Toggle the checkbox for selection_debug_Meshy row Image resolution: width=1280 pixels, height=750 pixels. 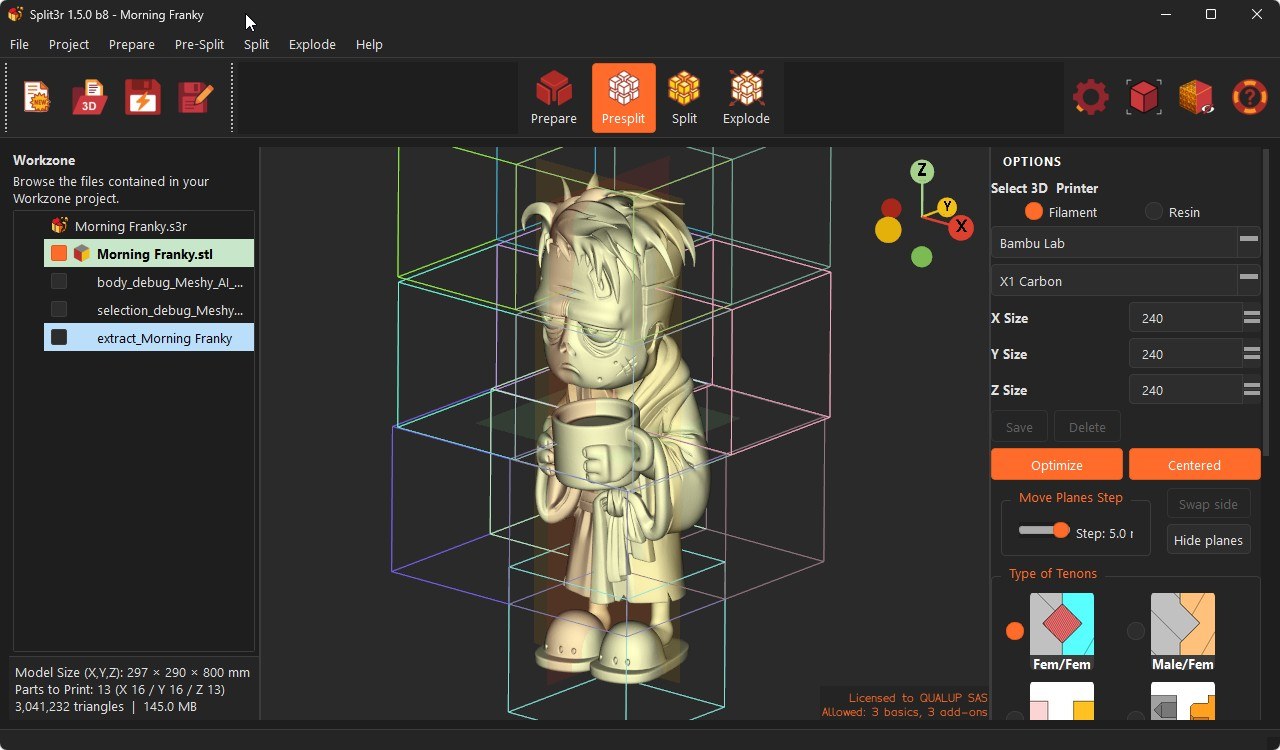click(x=59, y=310)
